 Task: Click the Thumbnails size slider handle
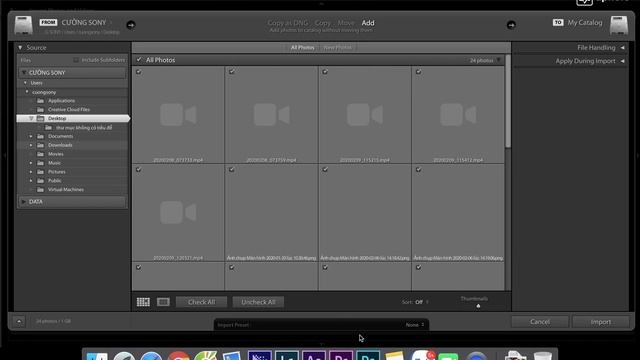[478, 306]
